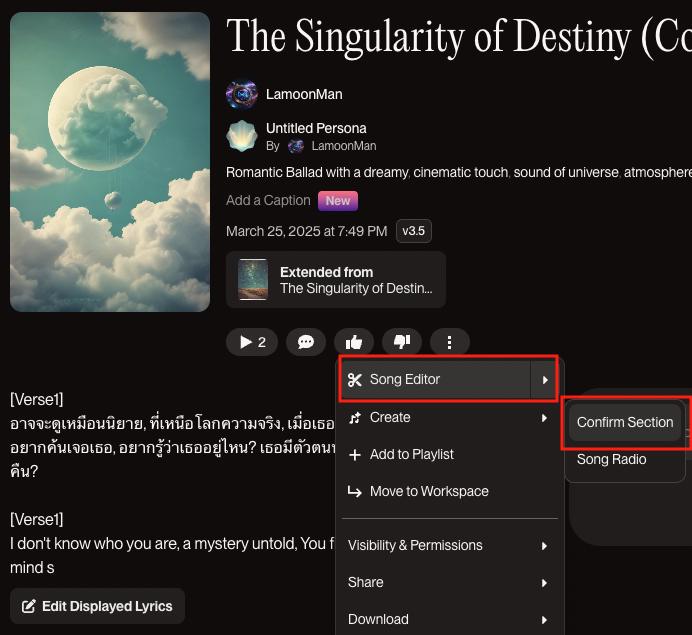Viewport: 692px width, 635px height.
Task: Click the music note icon beside Create
Action: pyautogui.click(x=355, y=417)
